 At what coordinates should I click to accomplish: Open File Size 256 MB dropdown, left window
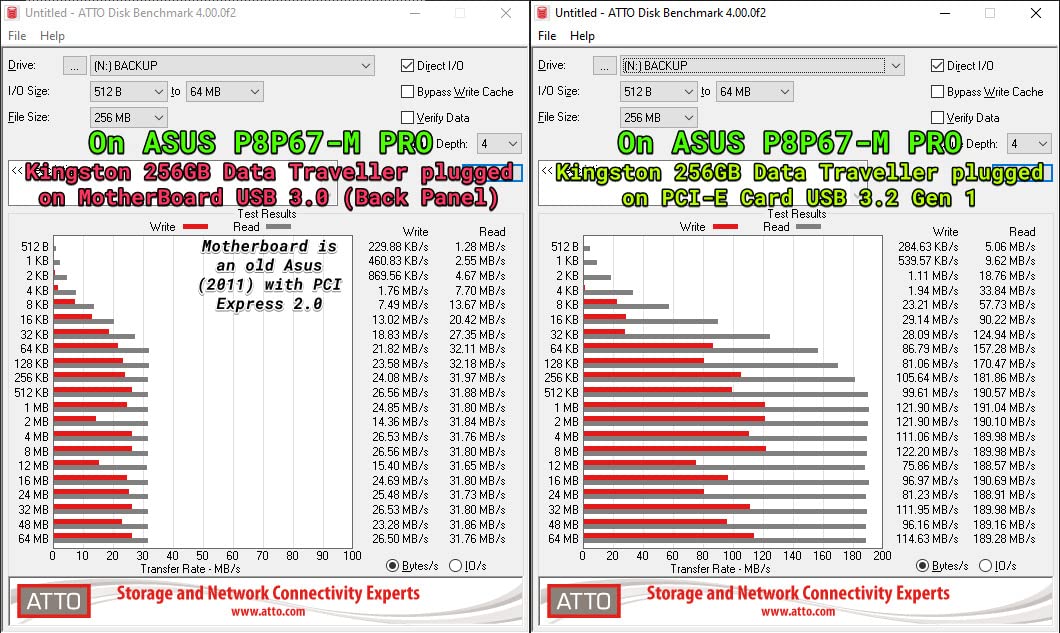coord(128,118)
